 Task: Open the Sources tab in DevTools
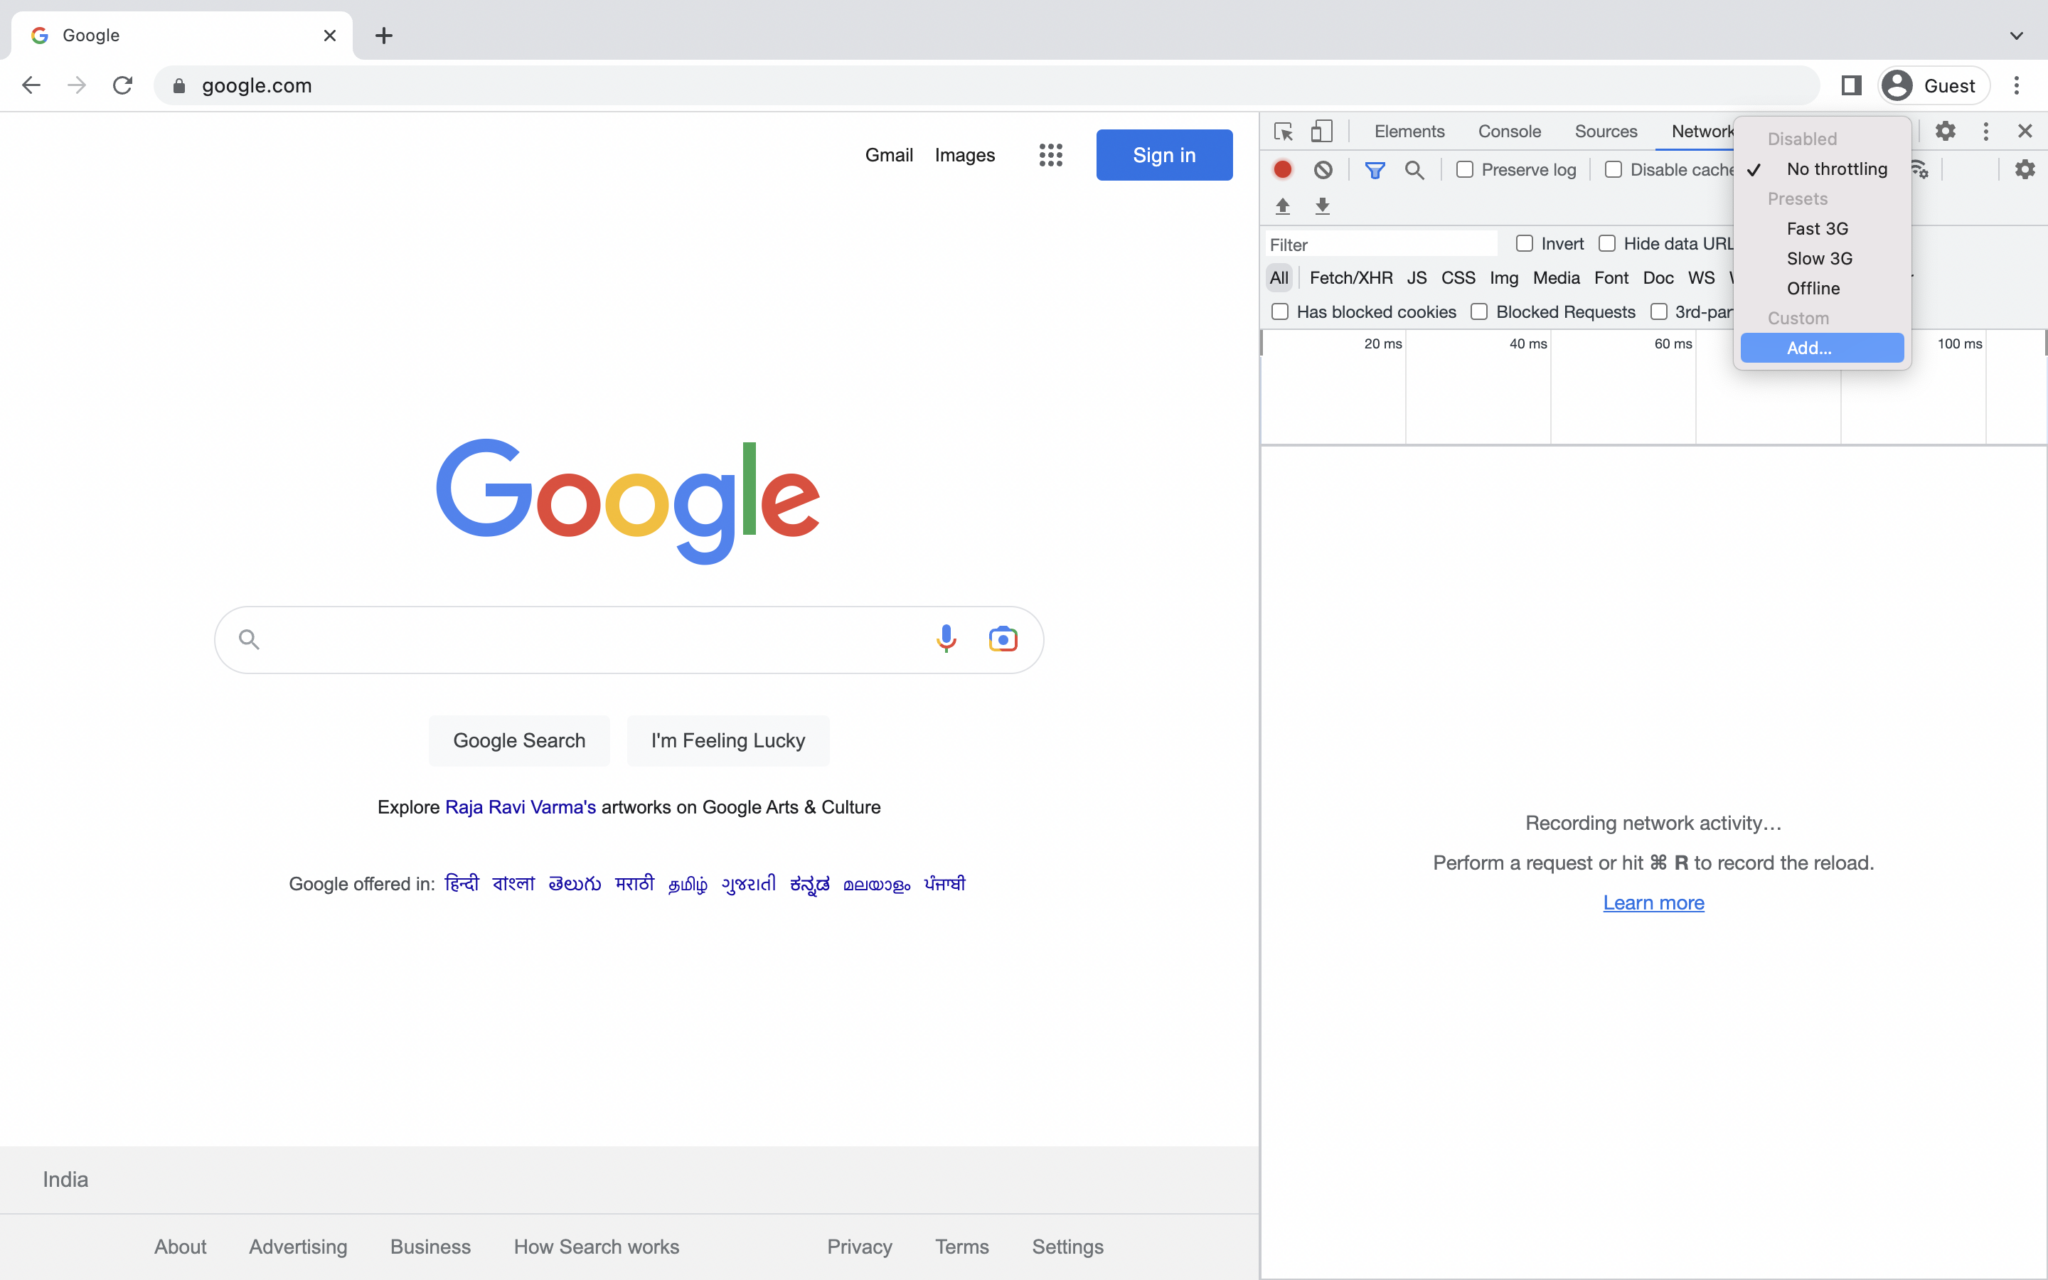[x=1605, y=131]
